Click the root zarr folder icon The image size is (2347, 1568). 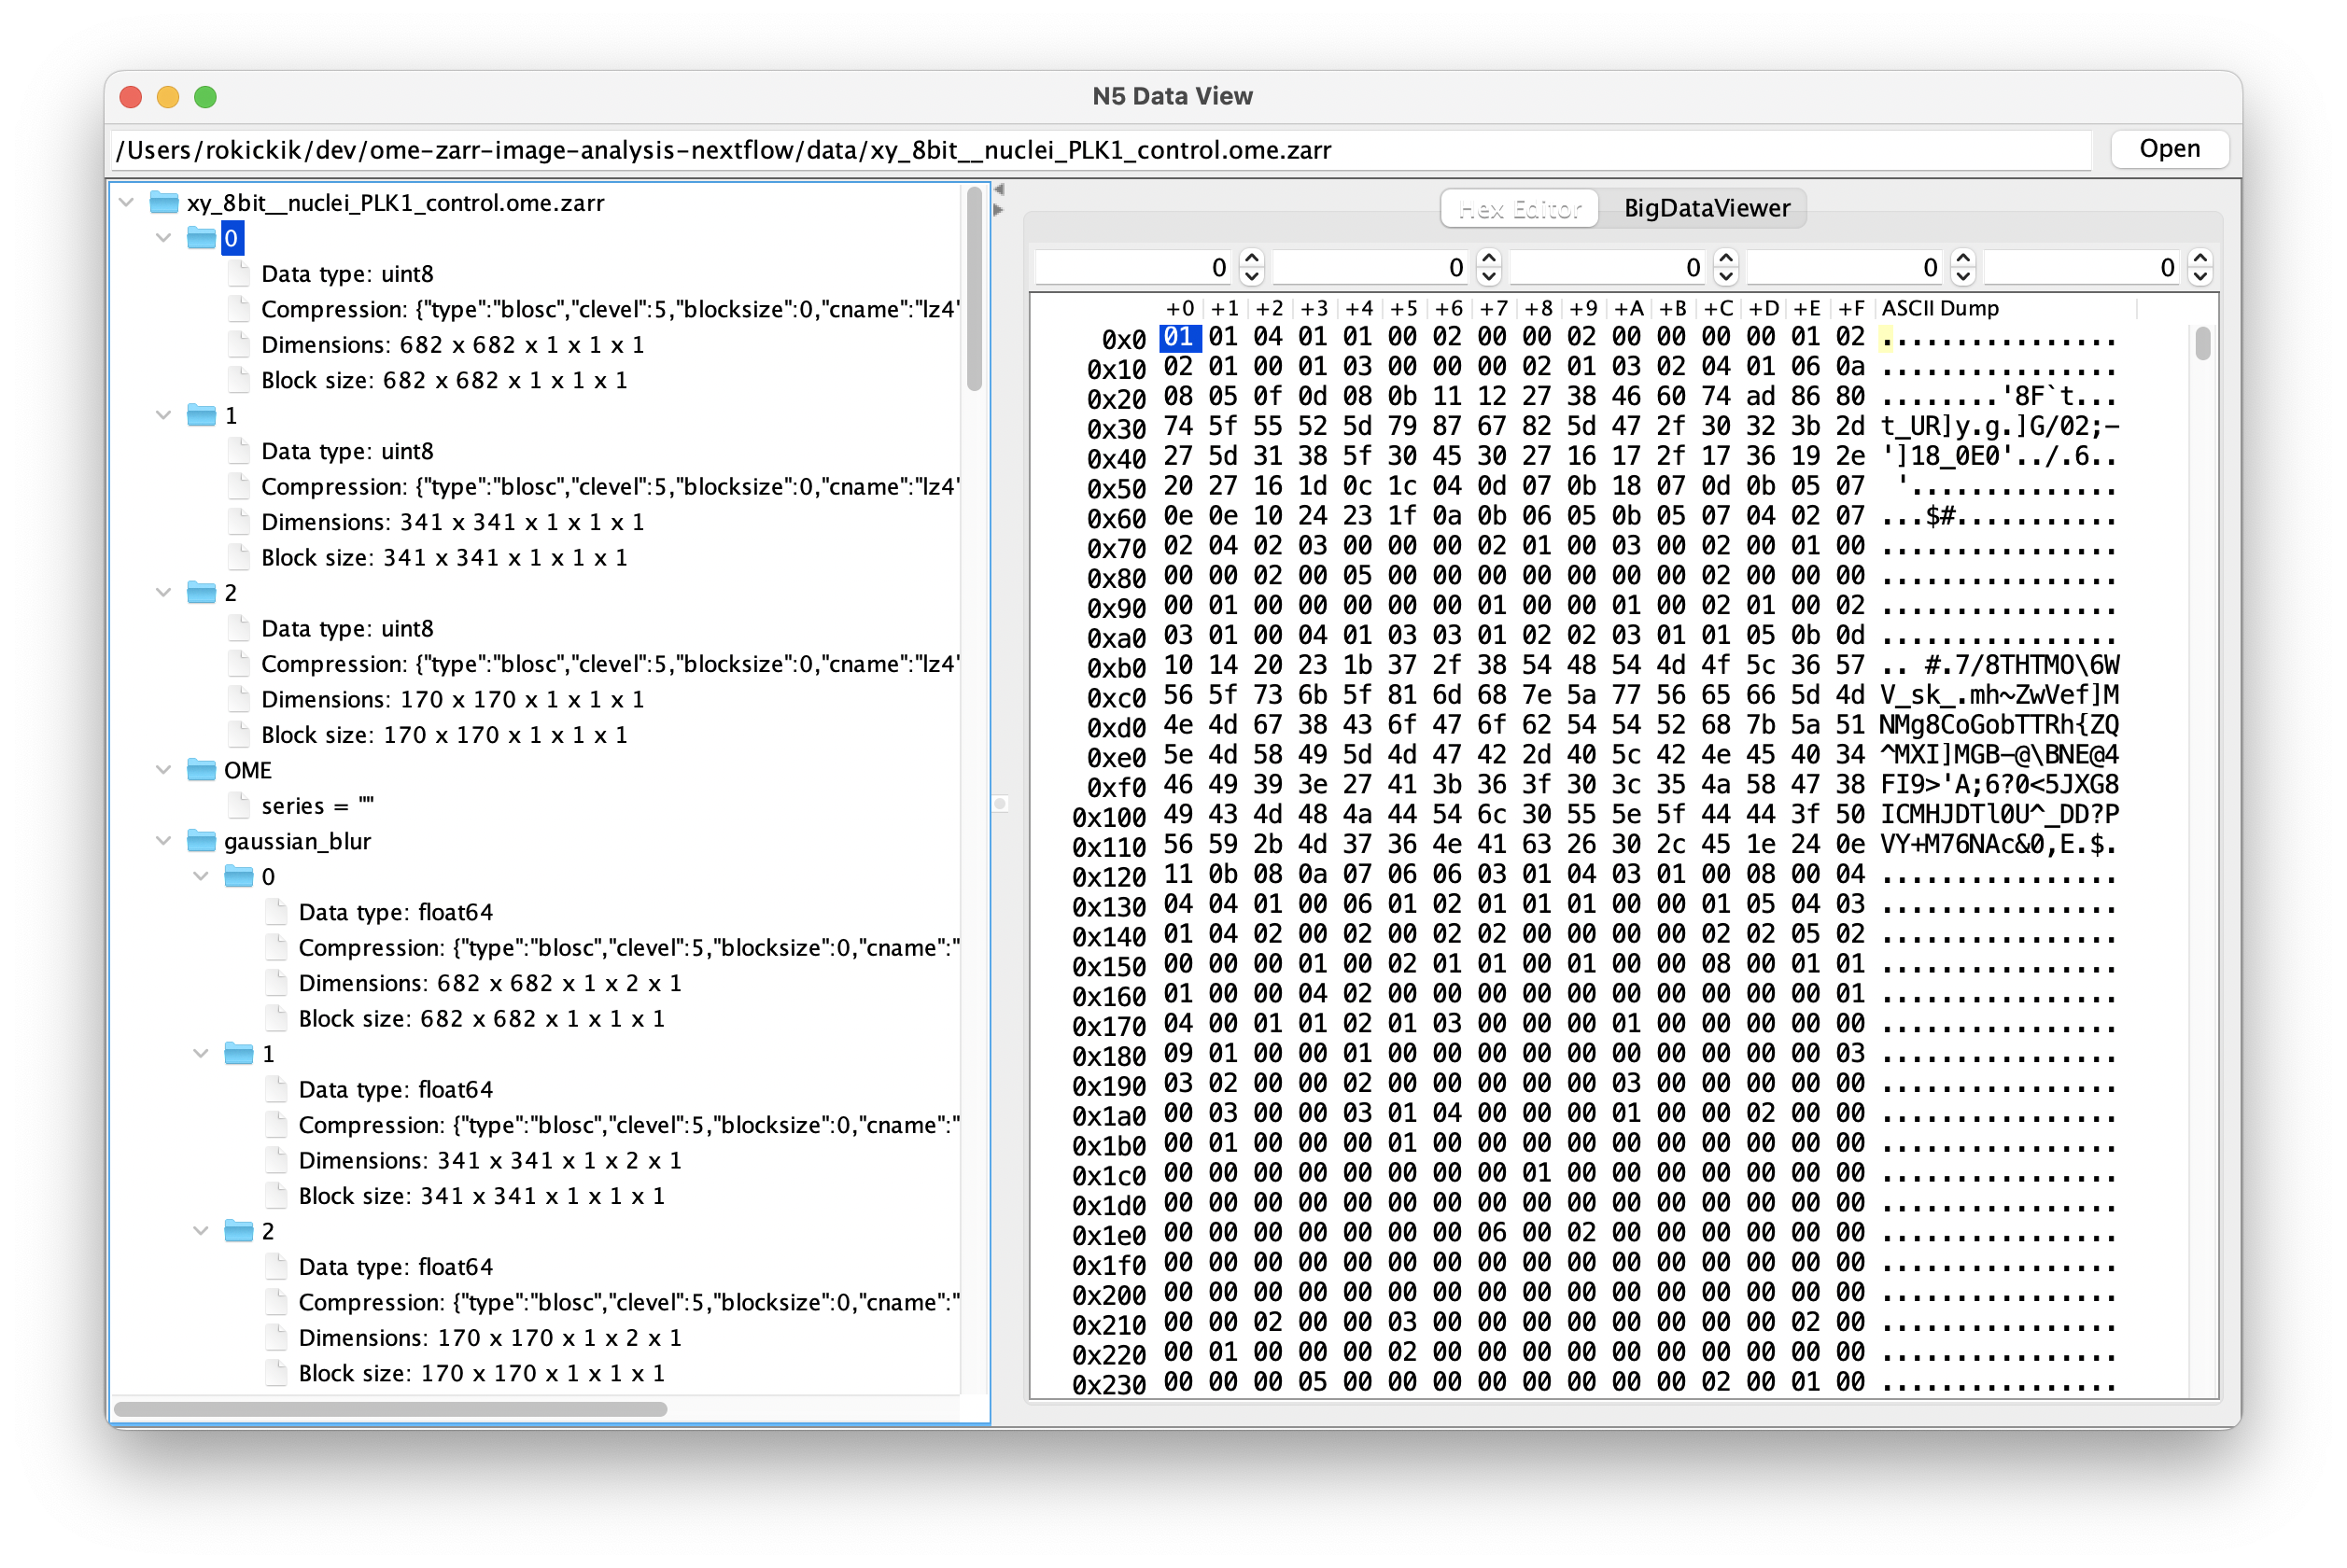coord(164,203)
